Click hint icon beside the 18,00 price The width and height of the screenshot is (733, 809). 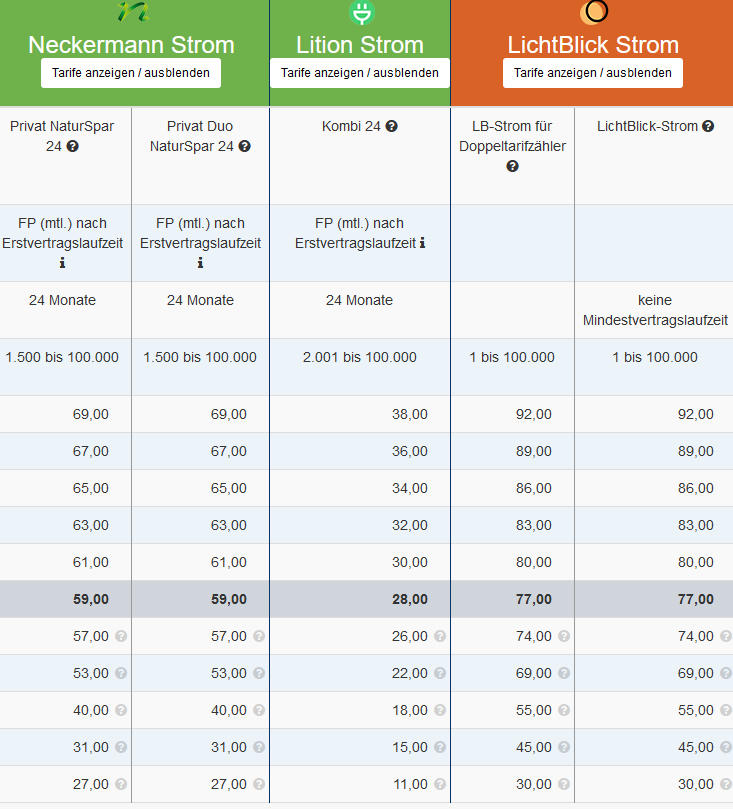440,710
